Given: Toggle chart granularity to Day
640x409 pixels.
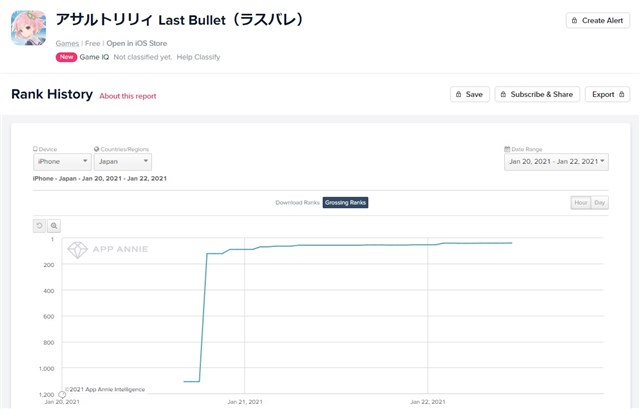Looking at the screenshot, I should (600, 202).
